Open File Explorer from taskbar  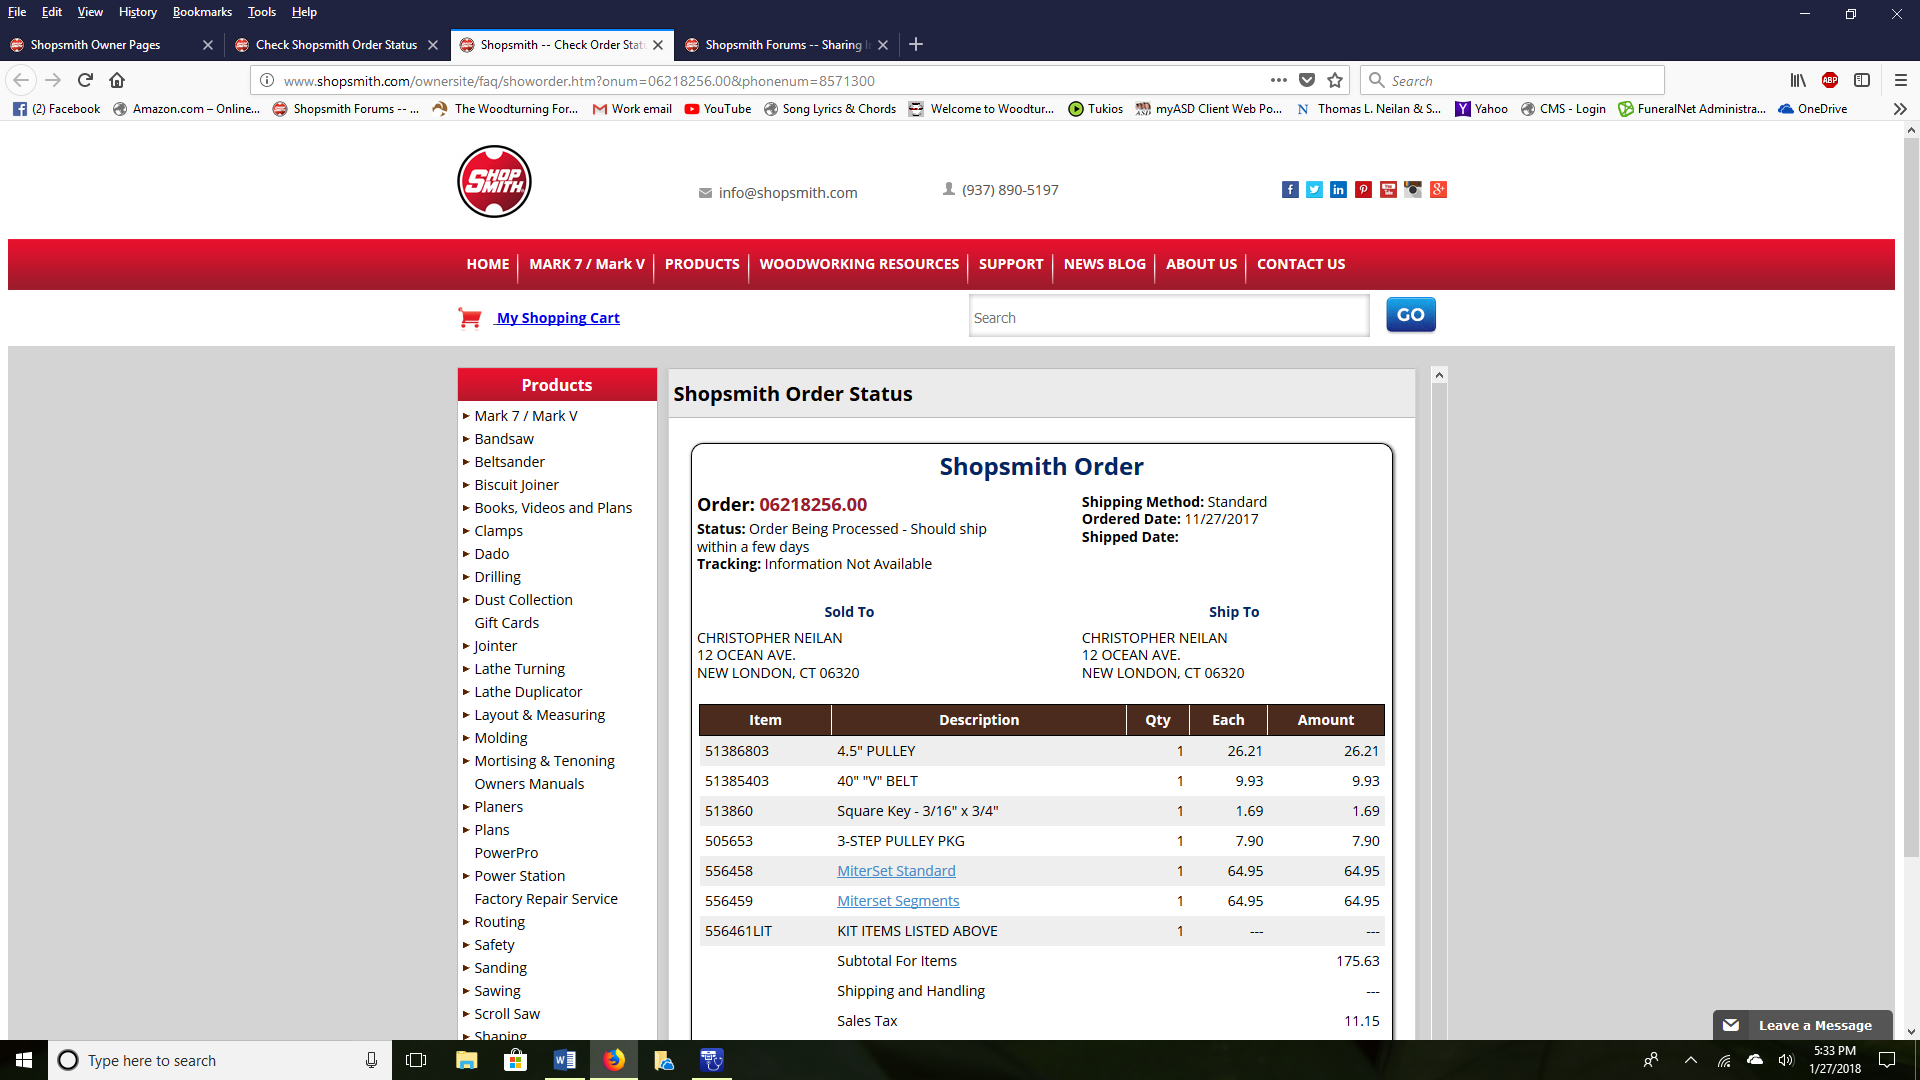466,1060
